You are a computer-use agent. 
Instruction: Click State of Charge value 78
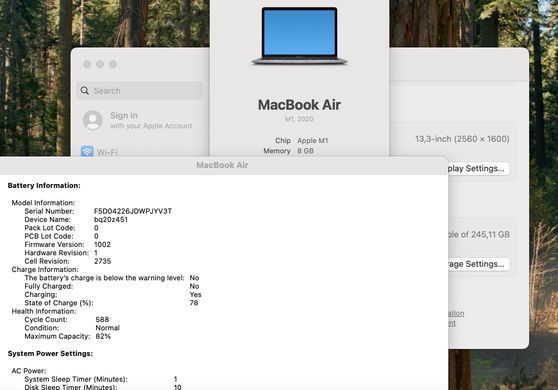coord(194,303)
